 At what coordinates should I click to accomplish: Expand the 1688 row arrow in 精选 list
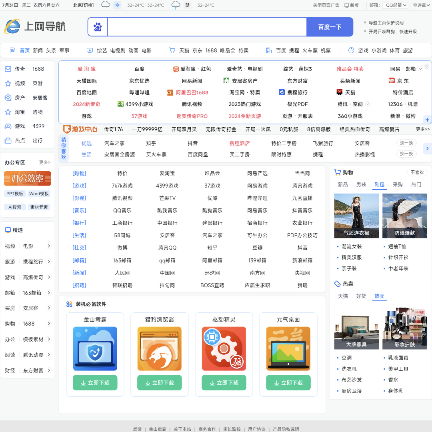point(49,323)
